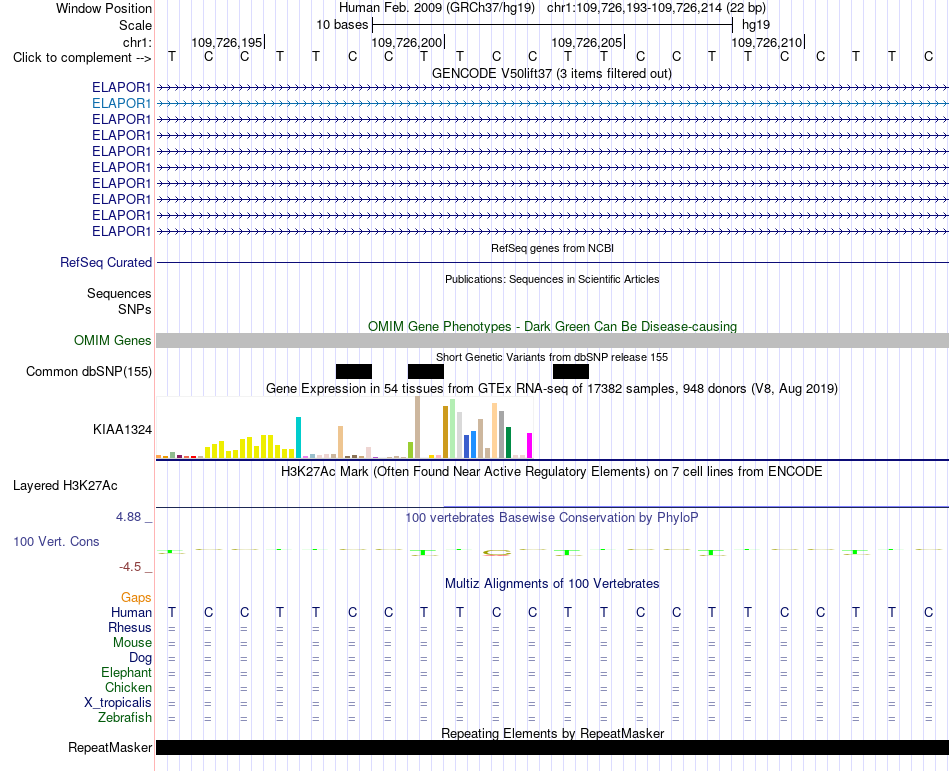
Task: Click the 109,726,200 position marker
Action: pyautogui.click(x=407, y=42)
